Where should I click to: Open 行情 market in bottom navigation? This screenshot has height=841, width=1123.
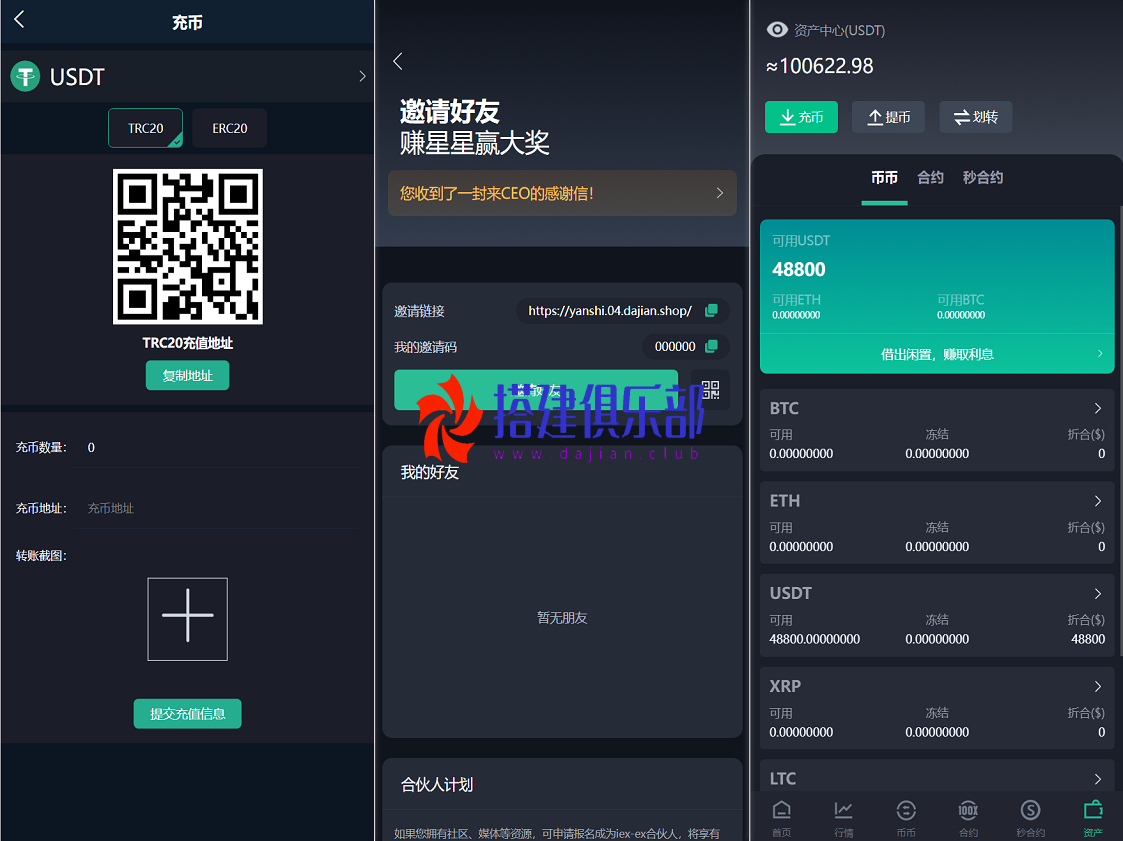[x=844, y=818]
